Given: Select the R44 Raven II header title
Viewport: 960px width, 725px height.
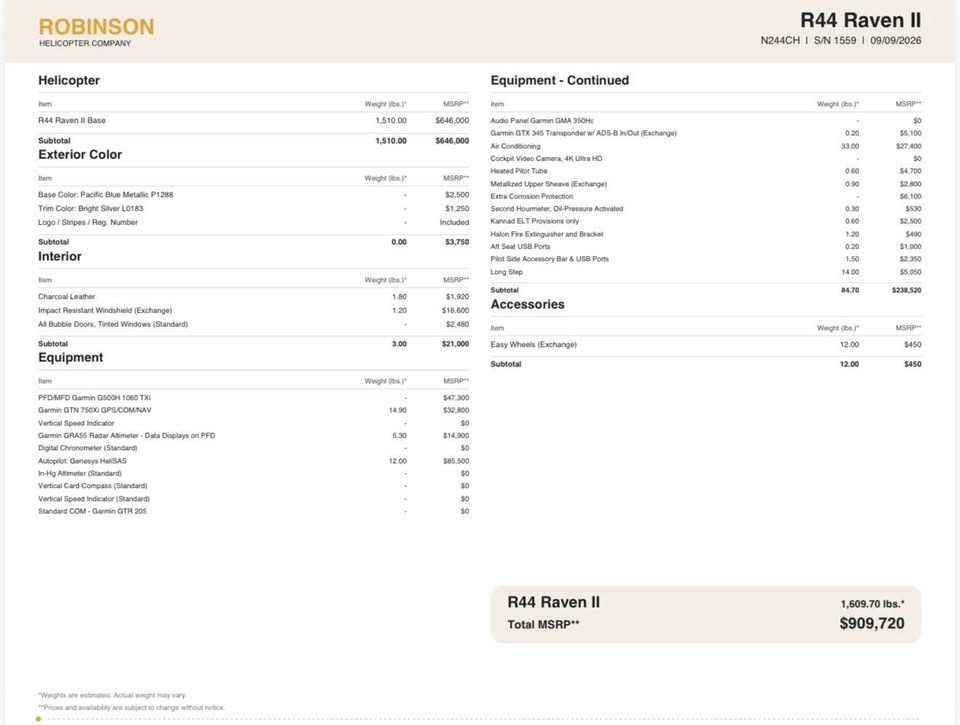Looking at the screenshot, I should point(860,20).
